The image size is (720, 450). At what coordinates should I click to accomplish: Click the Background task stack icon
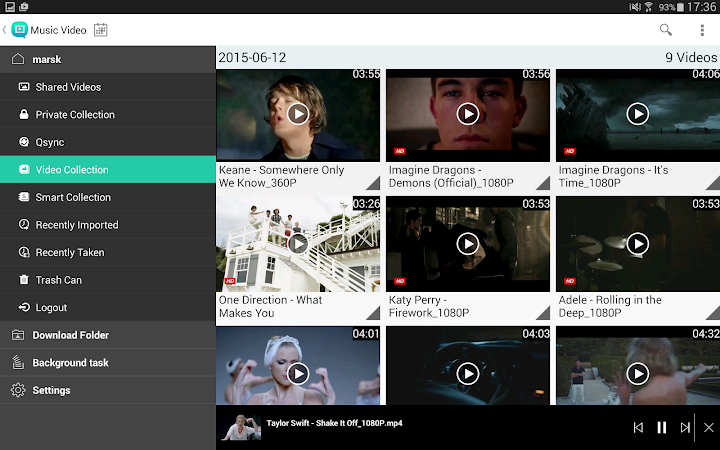click(18, 362)
